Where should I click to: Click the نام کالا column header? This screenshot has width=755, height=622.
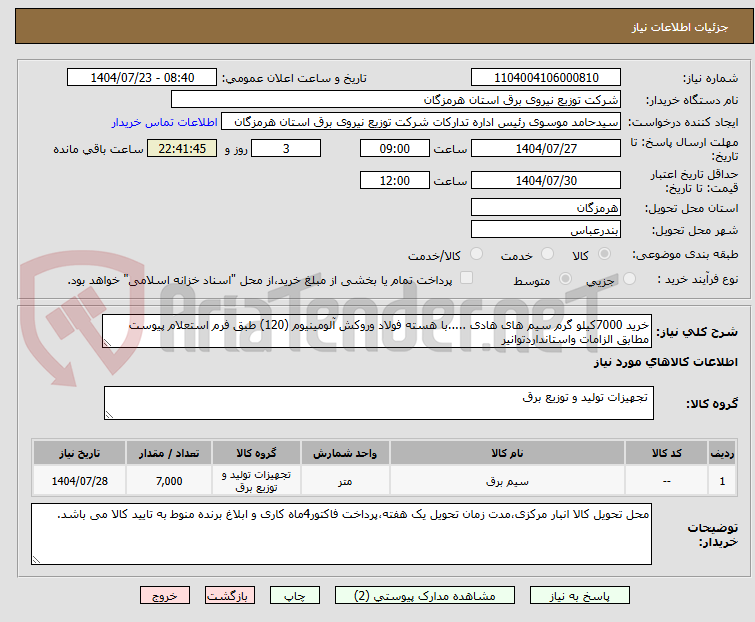[x=501, y=453]
